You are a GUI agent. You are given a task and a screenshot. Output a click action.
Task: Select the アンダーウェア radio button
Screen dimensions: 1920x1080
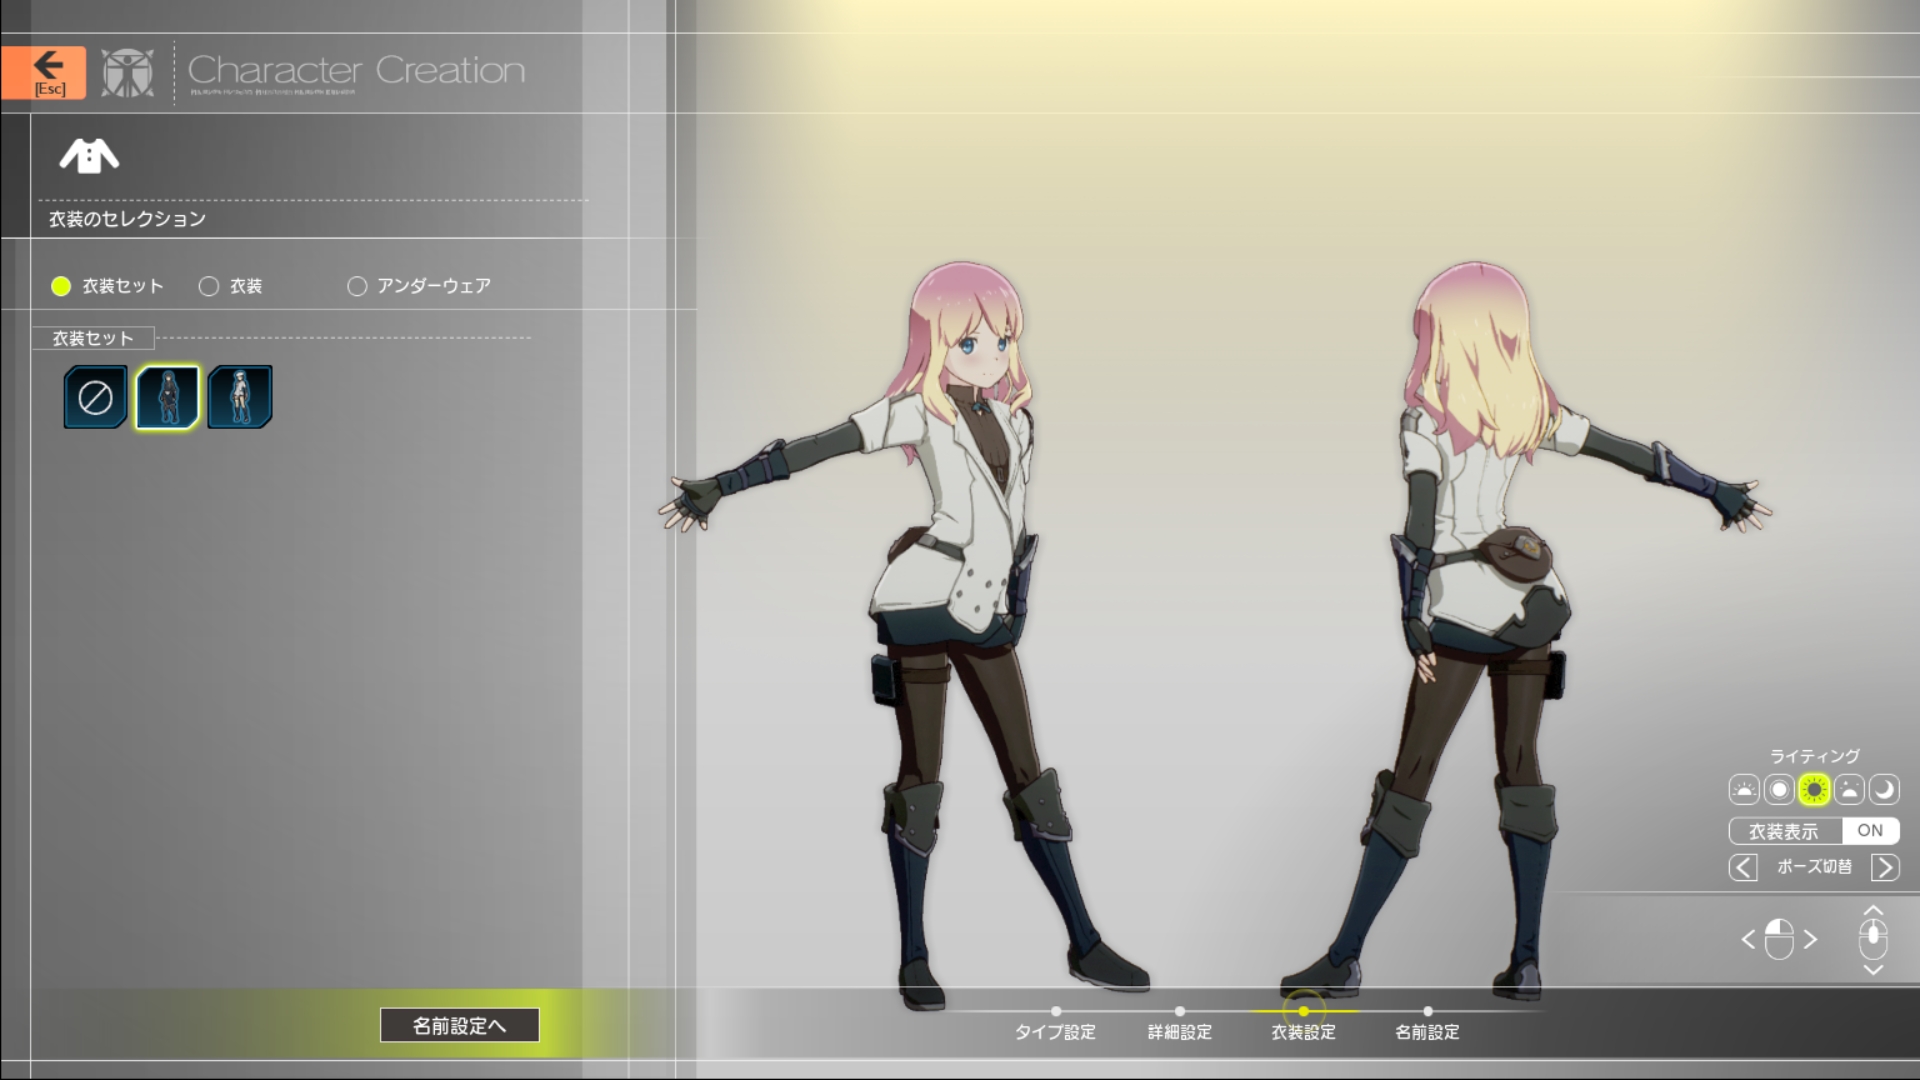(x=357, y=286)
